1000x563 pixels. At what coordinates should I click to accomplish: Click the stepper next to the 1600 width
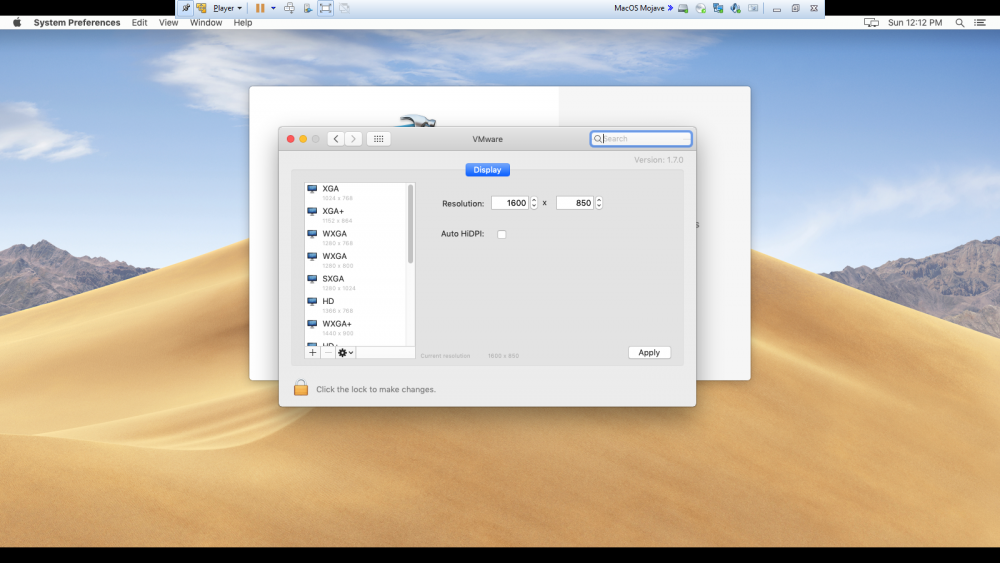click(534, 203)
